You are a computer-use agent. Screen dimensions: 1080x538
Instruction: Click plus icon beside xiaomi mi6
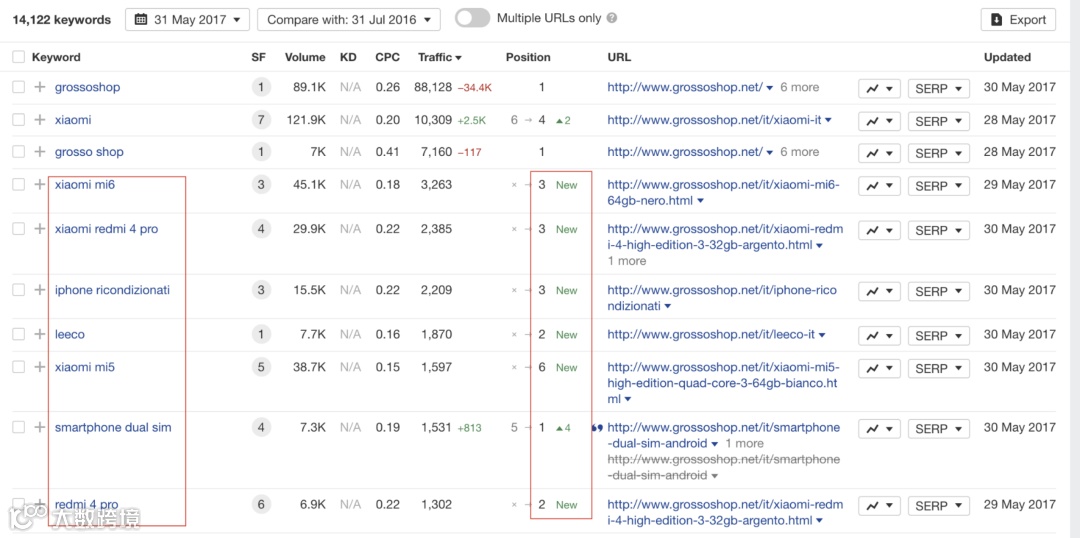tap(40, 185)
